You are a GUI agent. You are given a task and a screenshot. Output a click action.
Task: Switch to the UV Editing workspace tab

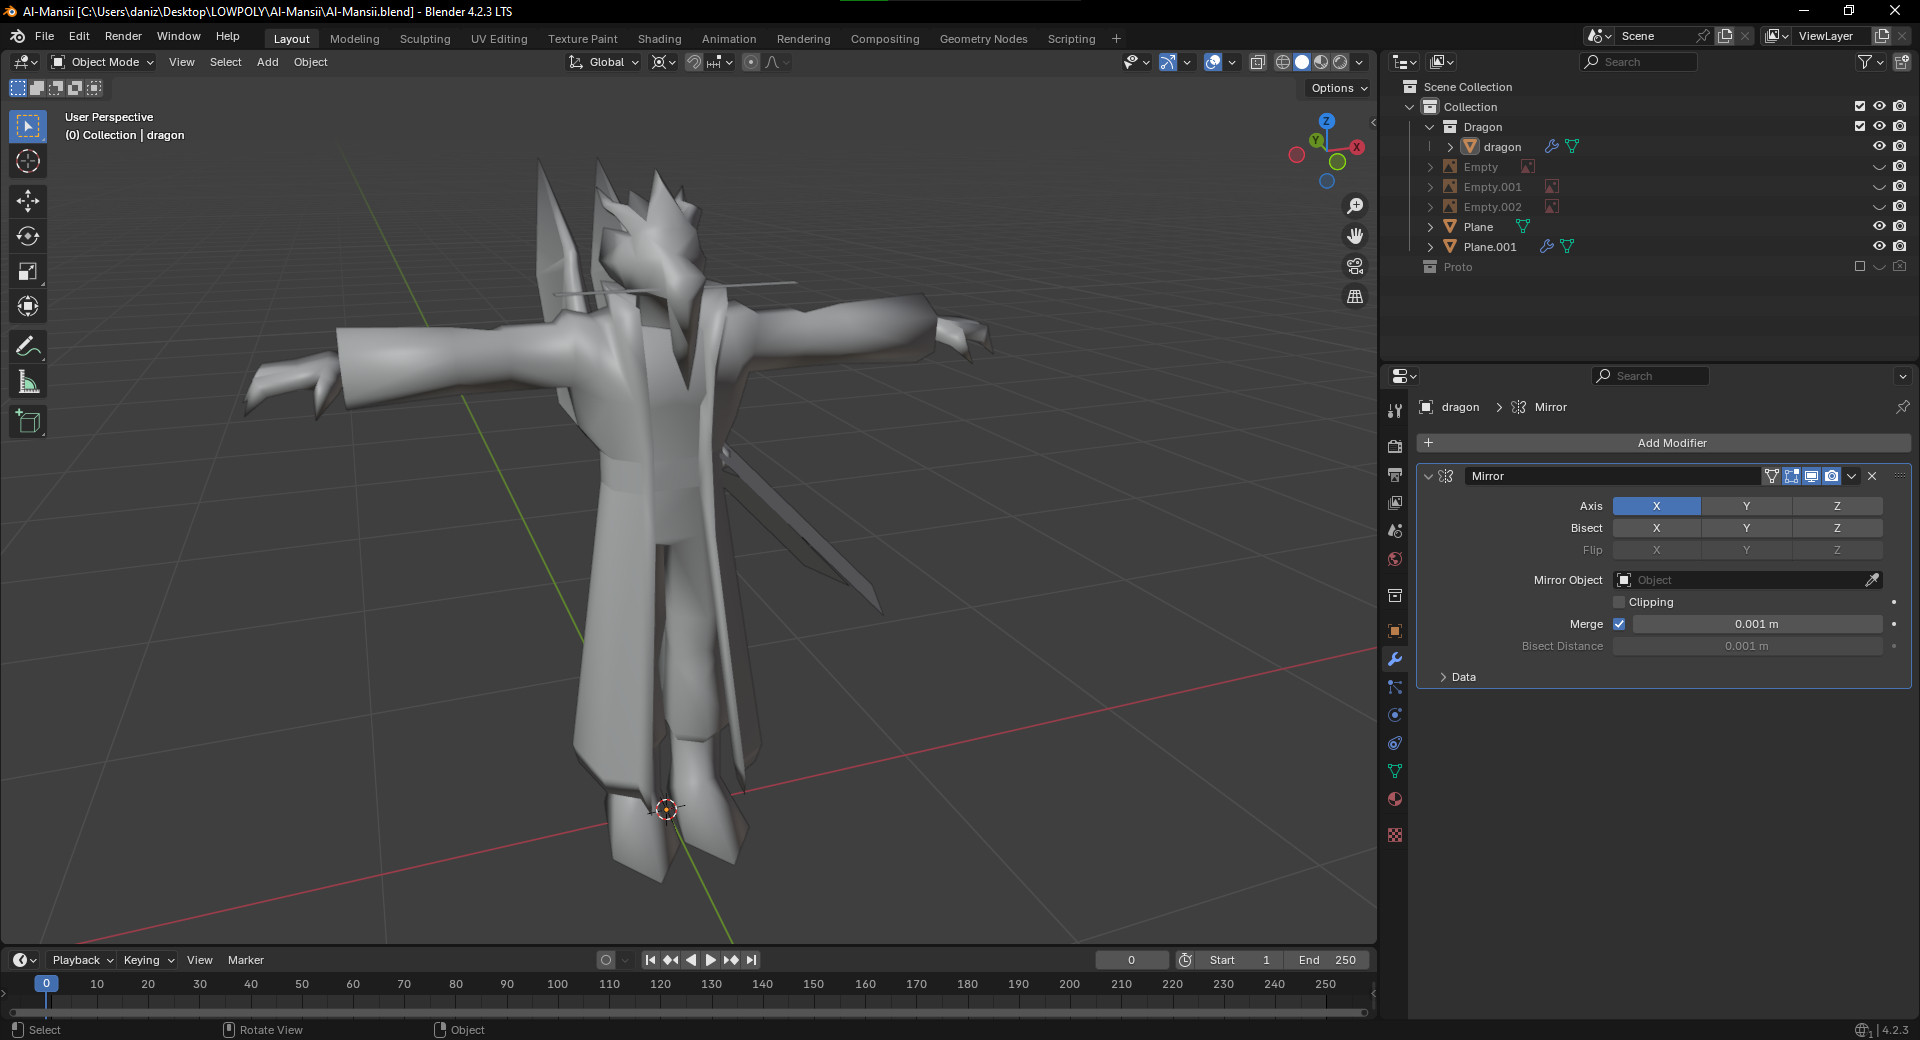coord(499,39)
